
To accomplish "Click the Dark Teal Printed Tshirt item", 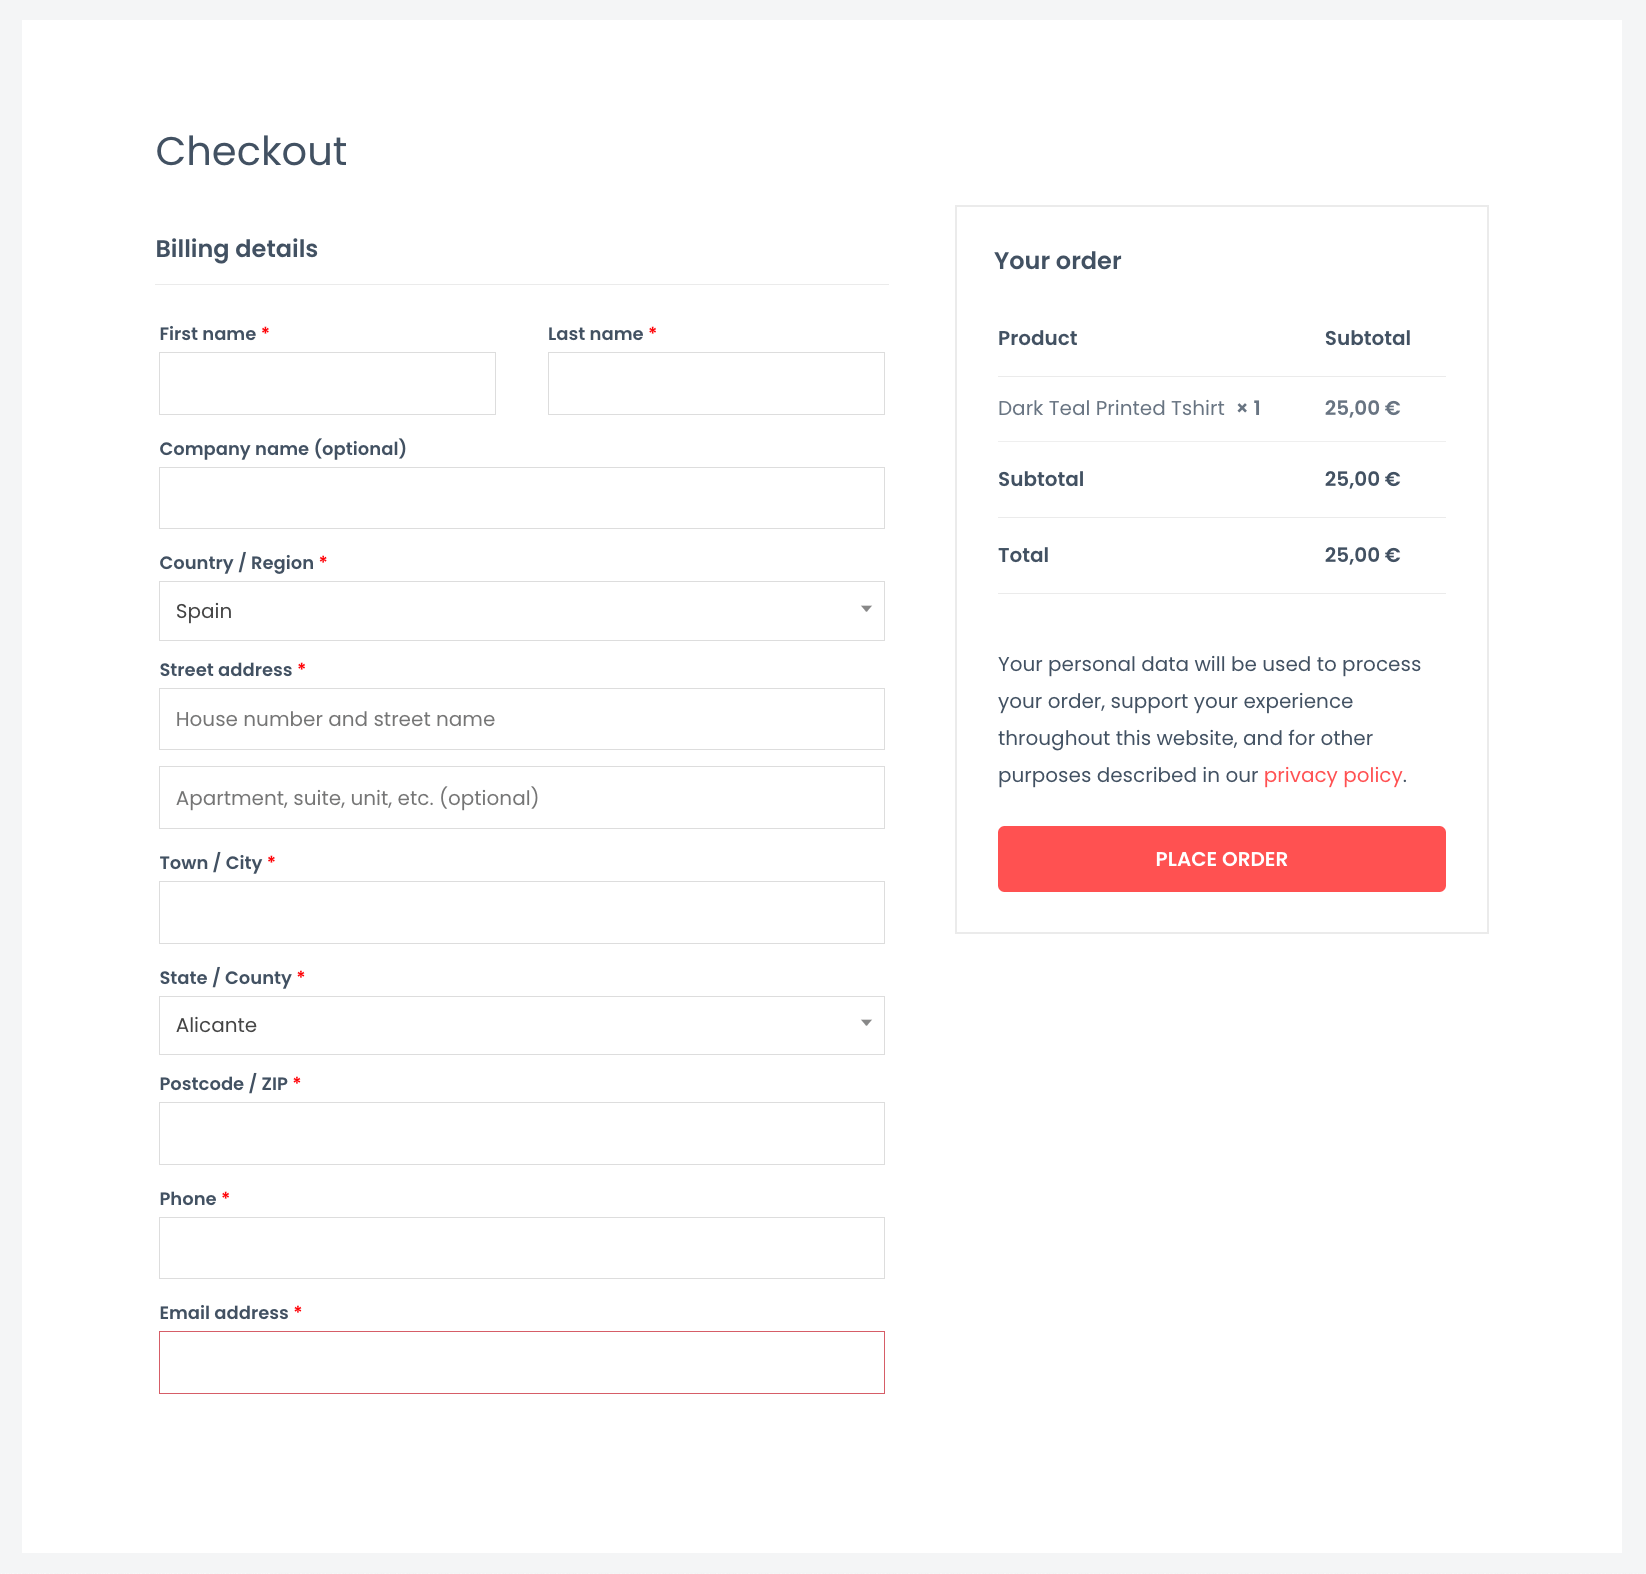I will (1111, 408).
